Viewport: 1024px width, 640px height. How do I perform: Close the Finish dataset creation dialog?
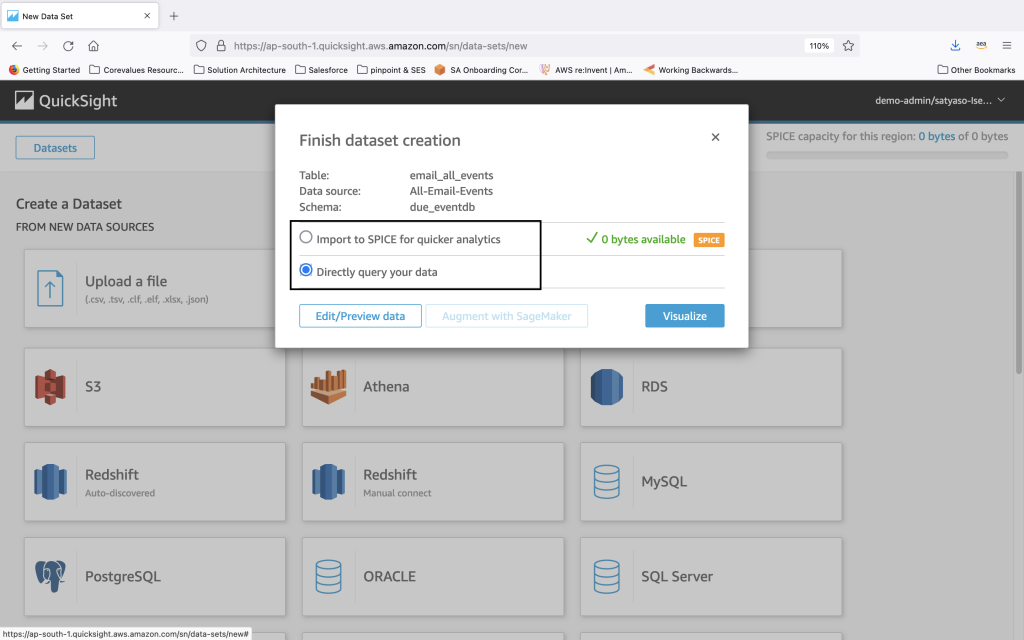click(x=715, y=137)
